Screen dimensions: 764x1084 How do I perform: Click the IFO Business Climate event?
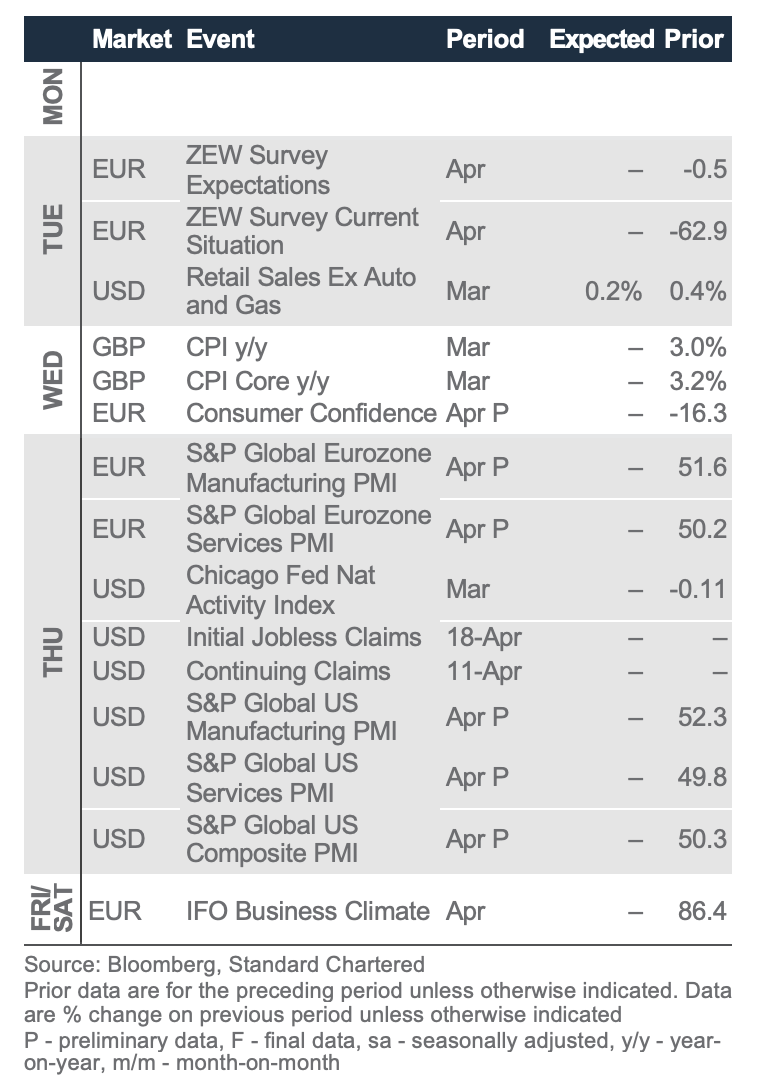pyautogui.click(x=308, y=911)
